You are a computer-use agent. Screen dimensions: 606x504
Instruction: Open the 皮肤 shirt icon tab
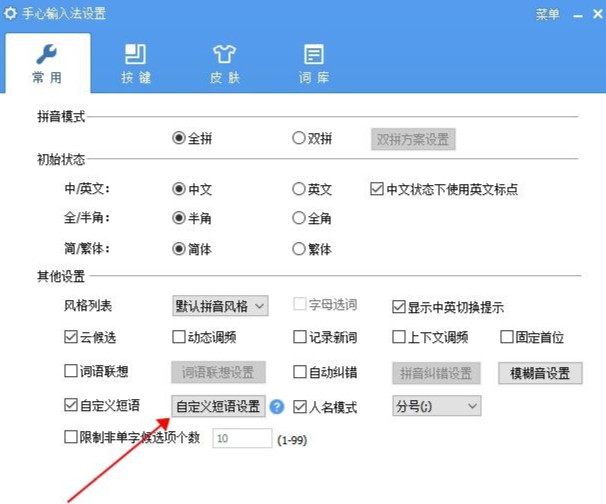224,62
